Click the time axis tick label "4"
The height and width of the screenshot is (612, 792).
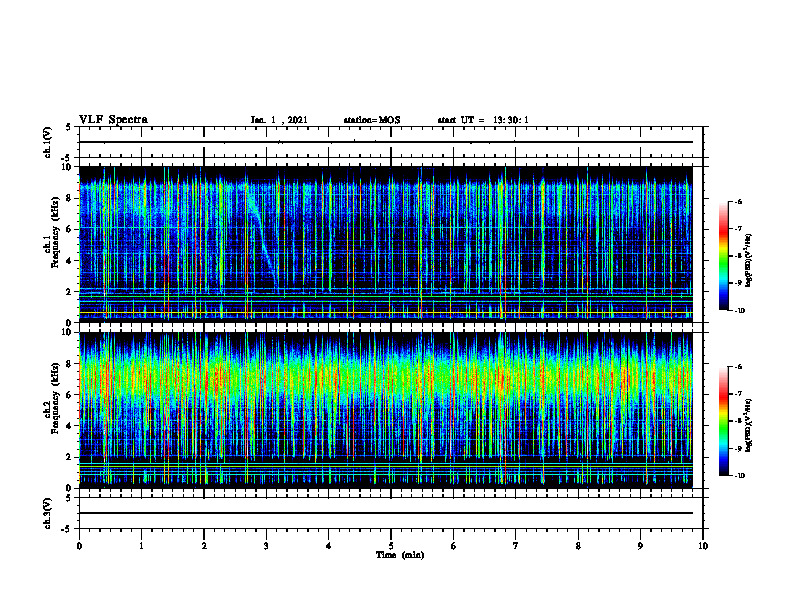pyautogui.click(x=329, y=546)
